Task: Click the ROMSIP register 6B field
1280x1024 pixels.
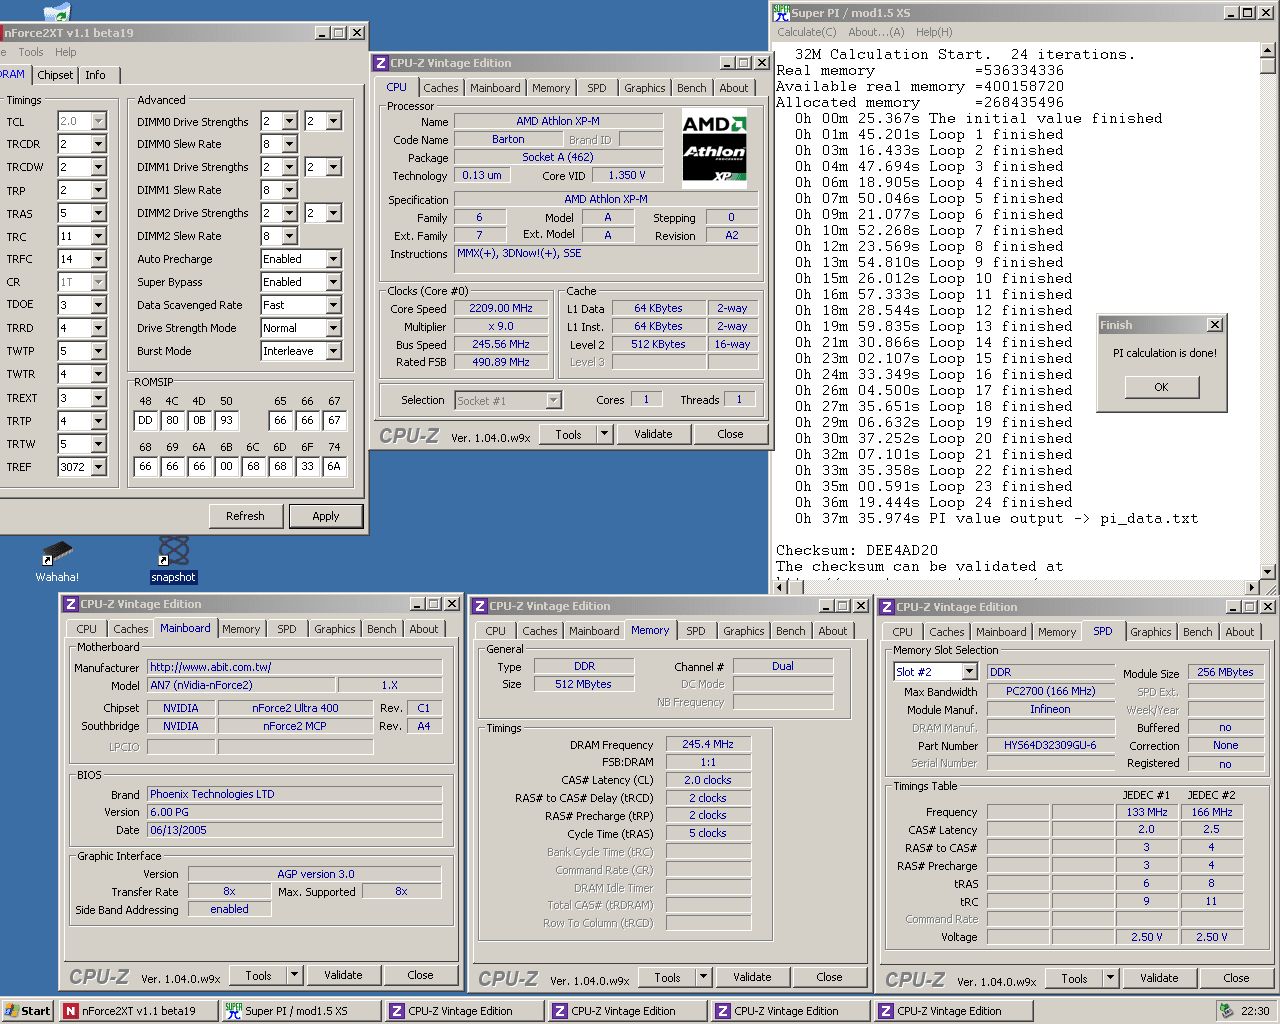Action: 226,467
